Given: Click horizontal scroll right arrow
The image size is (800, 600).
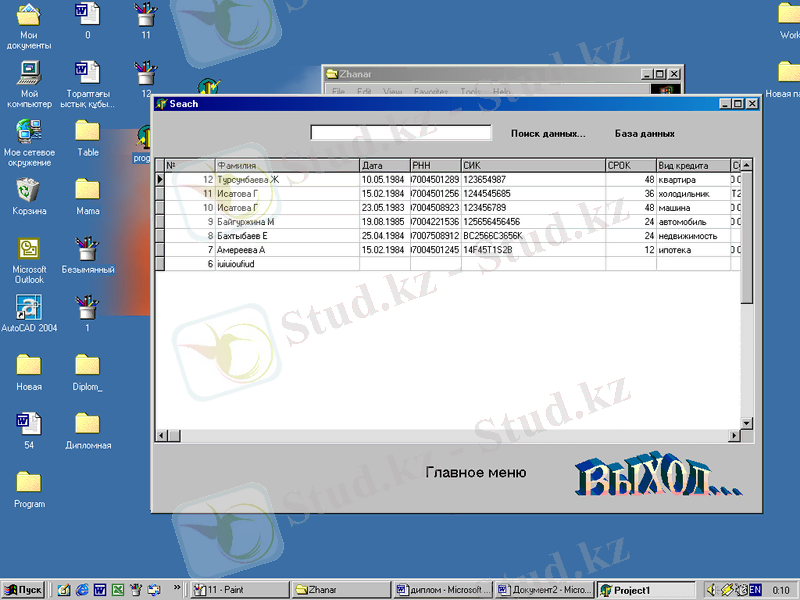Looking at the screenshot, I should tap(734, 436).
